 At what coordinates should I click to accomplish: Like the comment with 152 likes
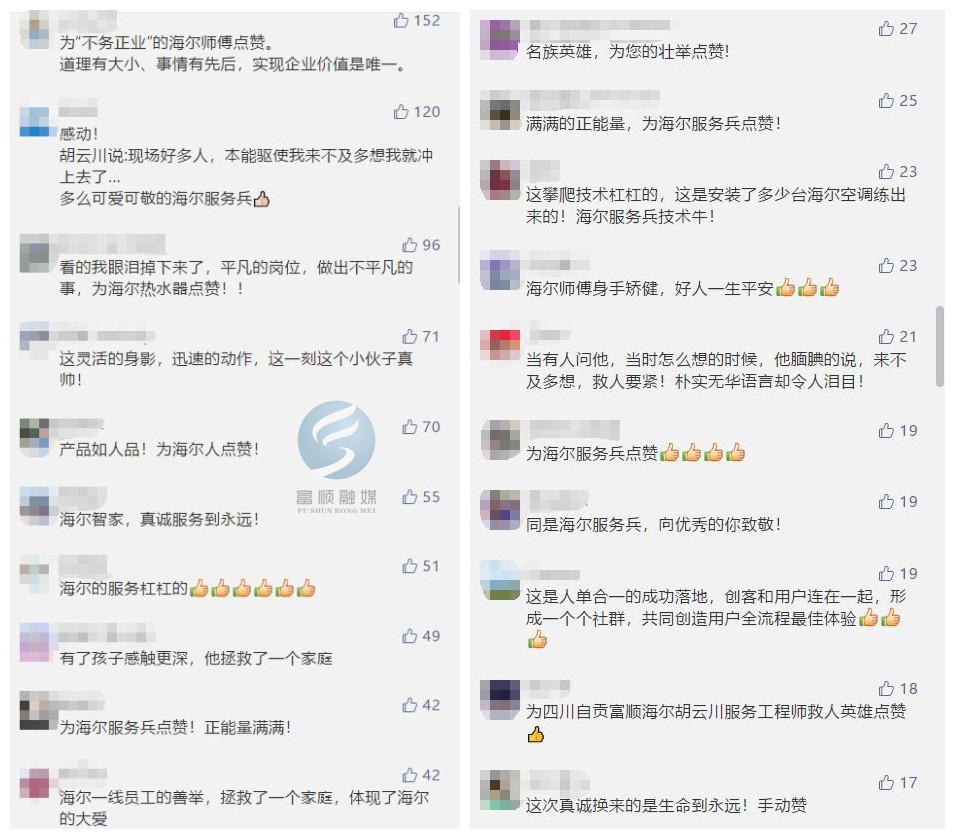tap(401, 21)
